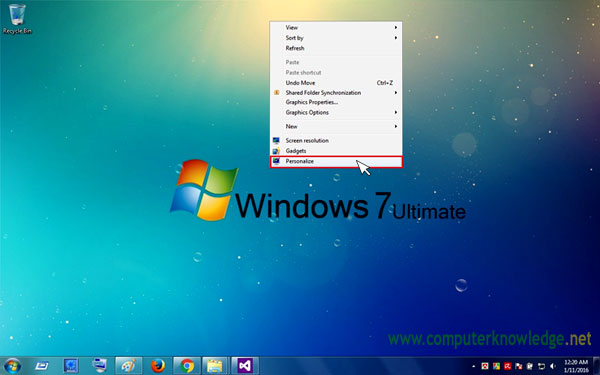The width and height of the screenshot is (600, 375).
Task: Click the grayed Paste shortcut entry
Action: 336,72
